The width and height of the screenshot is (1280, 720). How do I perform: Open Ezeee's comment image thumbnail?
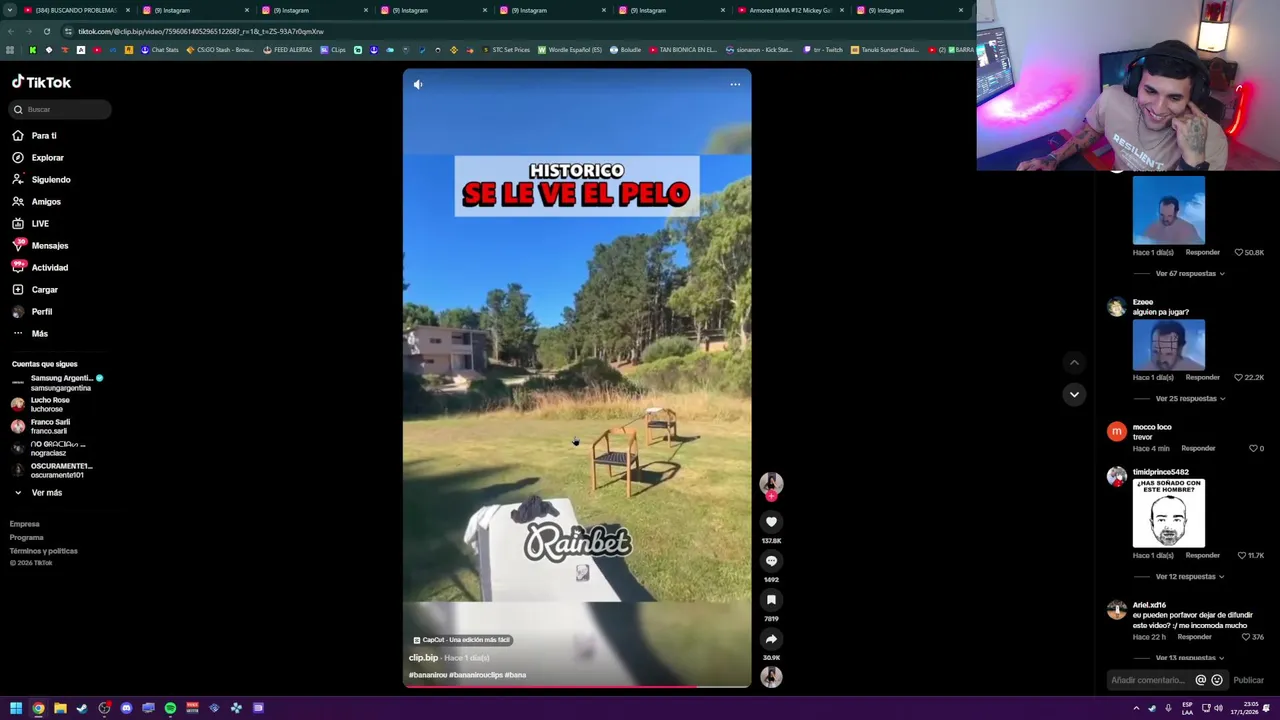(1169, 345)
